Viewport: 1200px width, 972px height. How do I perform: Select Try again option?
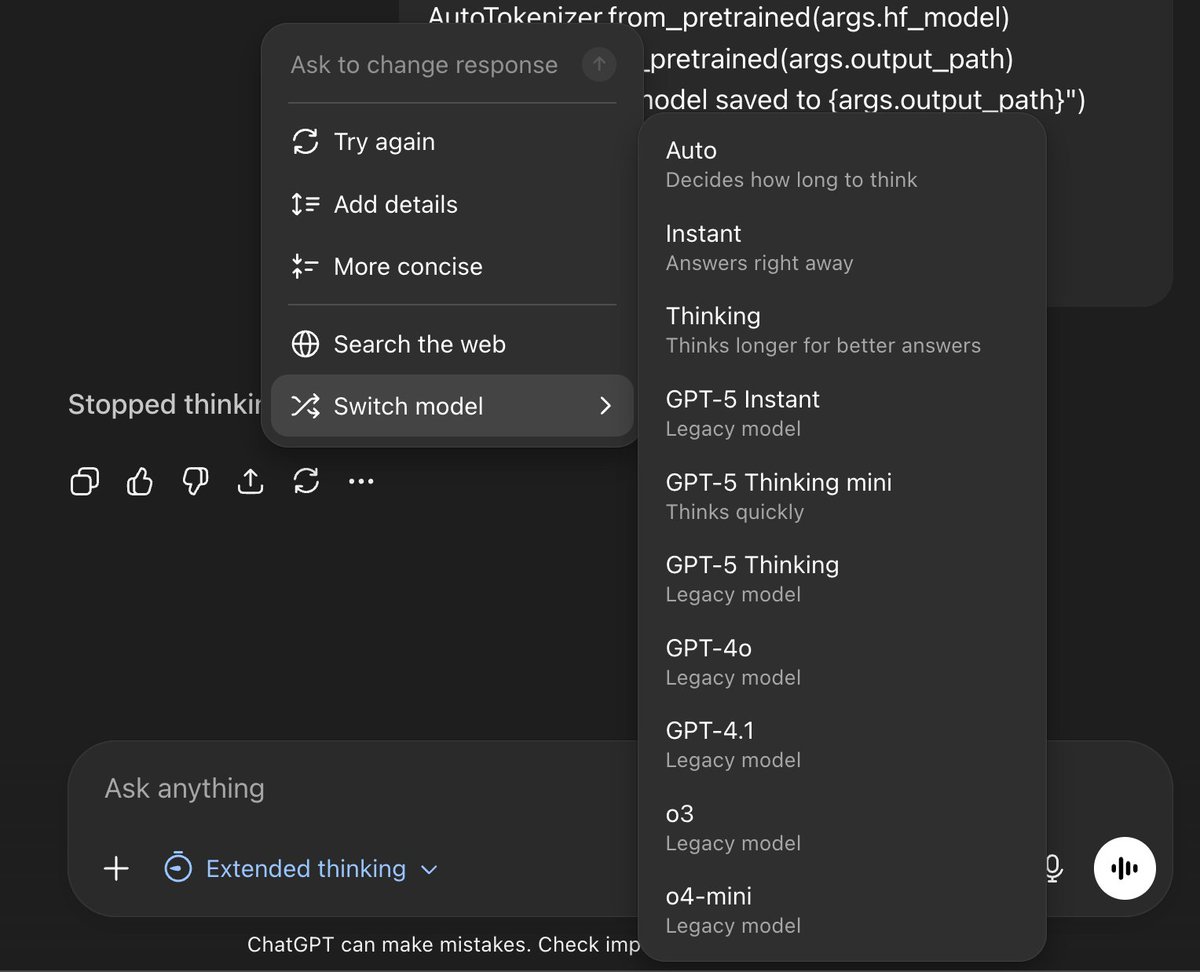click(x=452, y=142)
